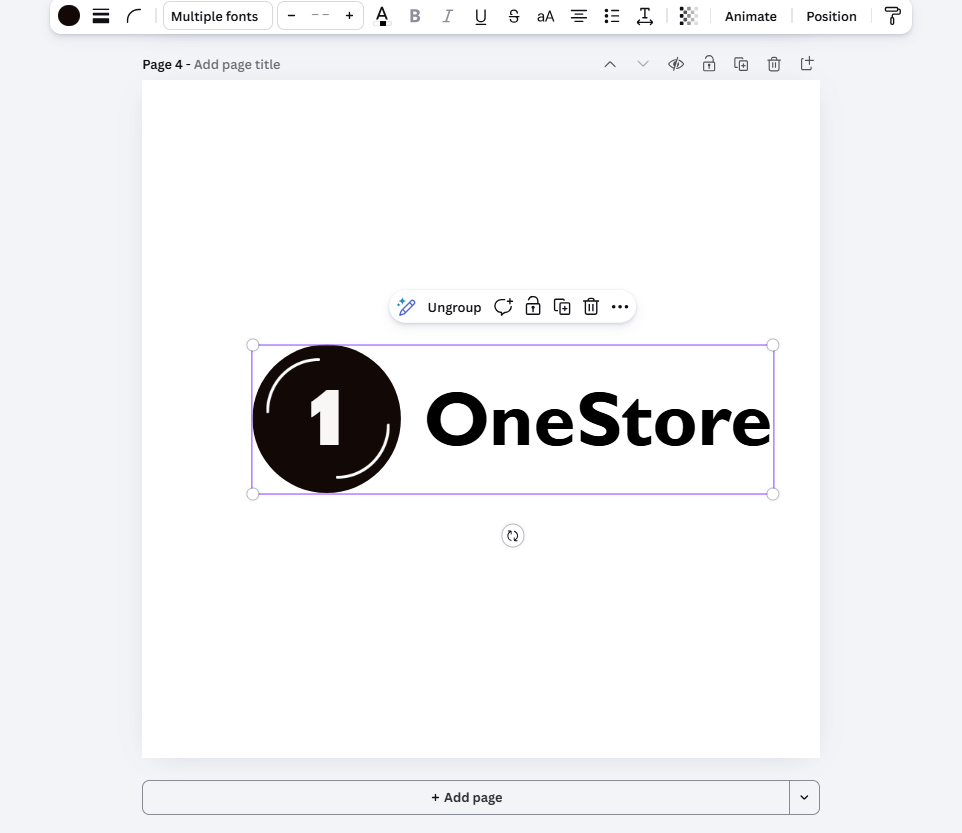
Task: Ungroup the selected logo elements
Action: 454,307
